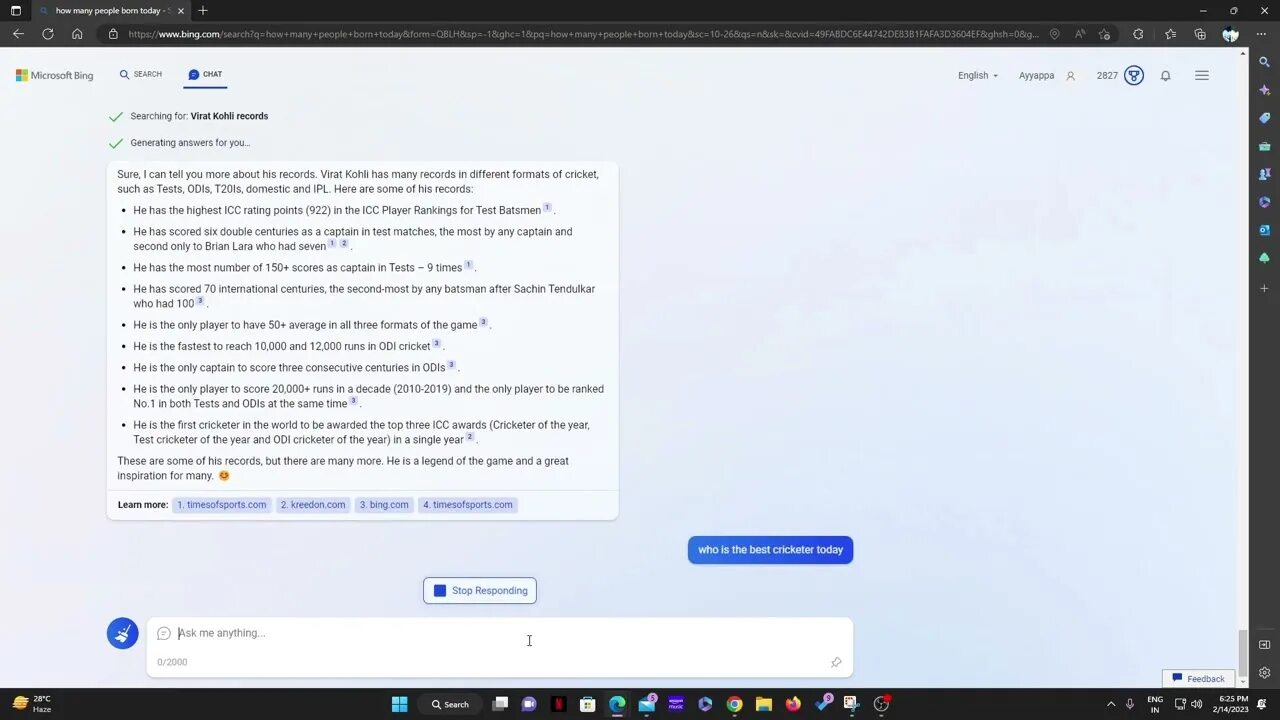Focus the Ask me anything input box
Viewport: 1280px width, 720px height.
(500, 633)
